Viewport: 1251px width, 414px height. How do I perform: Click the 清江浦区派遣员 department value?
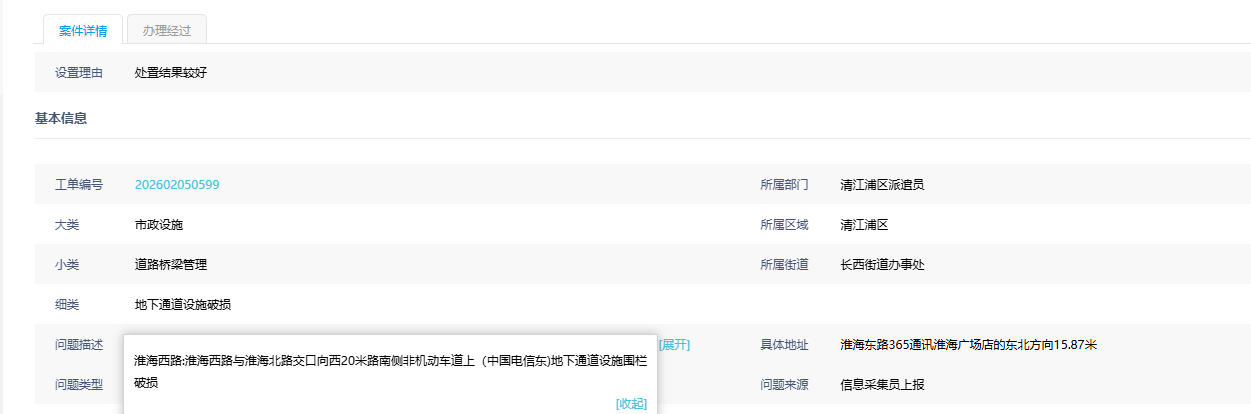882,185
